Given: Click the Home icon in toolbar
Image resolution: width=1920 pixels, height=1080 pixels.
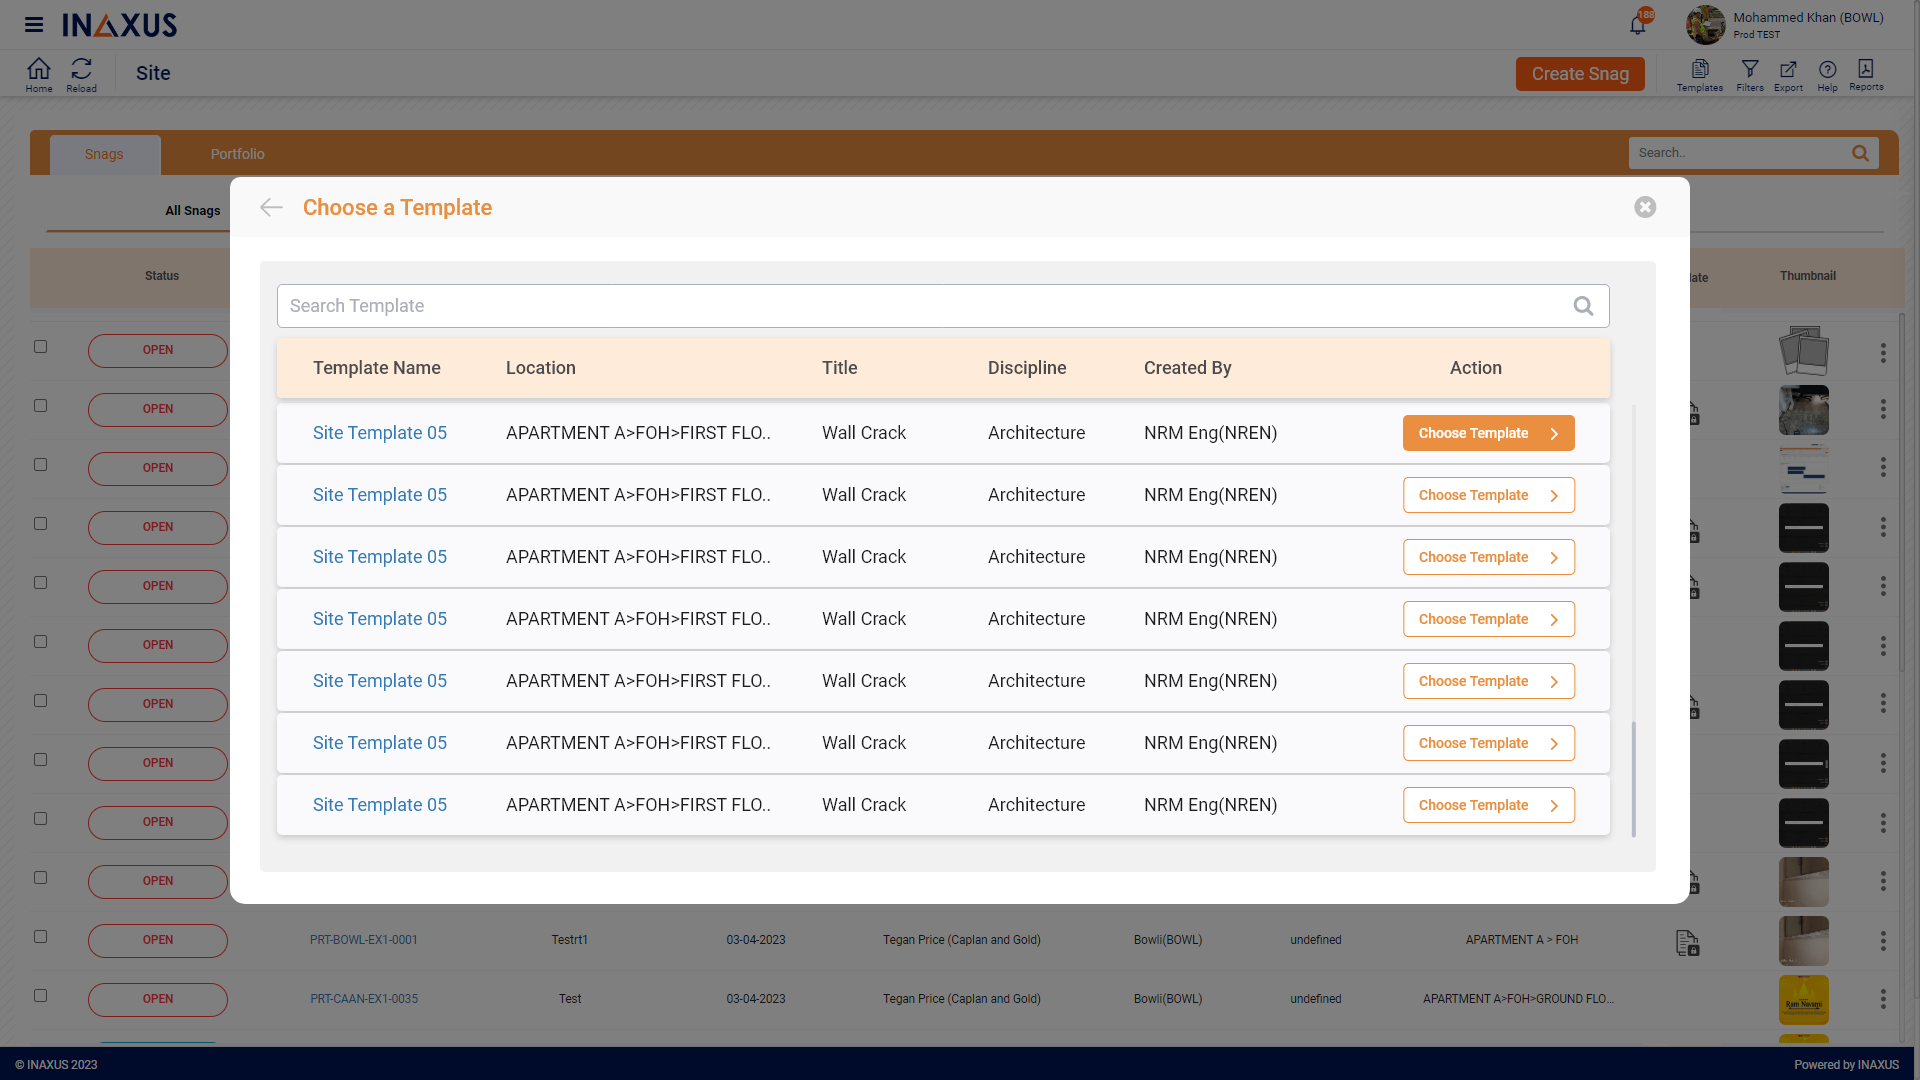Looking at the screenshot, I should click(x=39, y=73).
